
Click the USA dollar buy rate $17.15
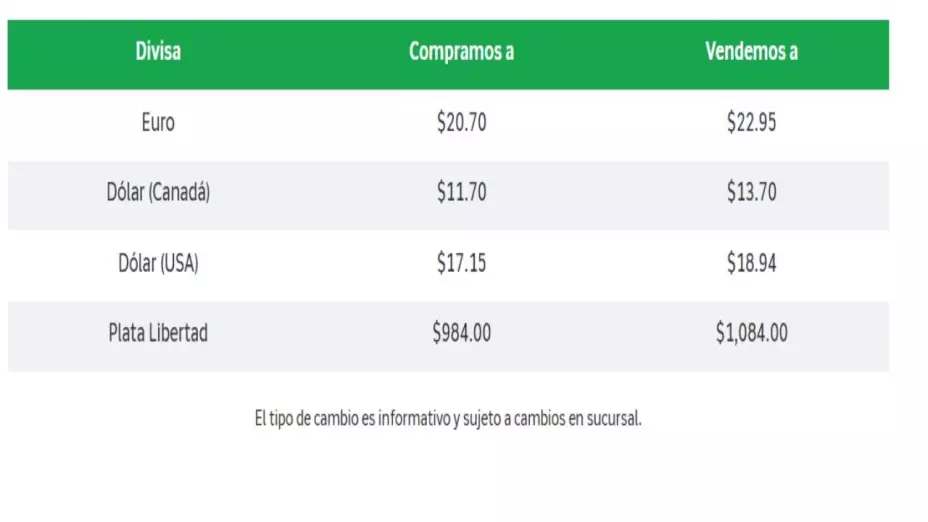click(461, 264)
